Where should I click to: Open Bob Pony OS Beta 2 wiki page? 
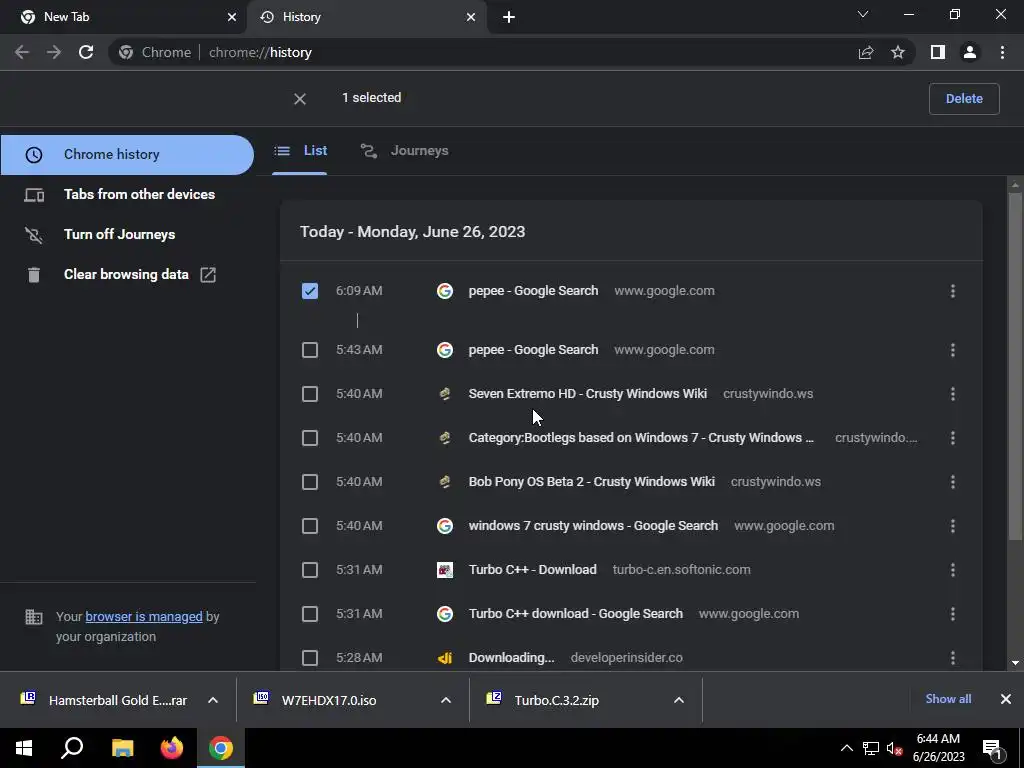(592, 482)
